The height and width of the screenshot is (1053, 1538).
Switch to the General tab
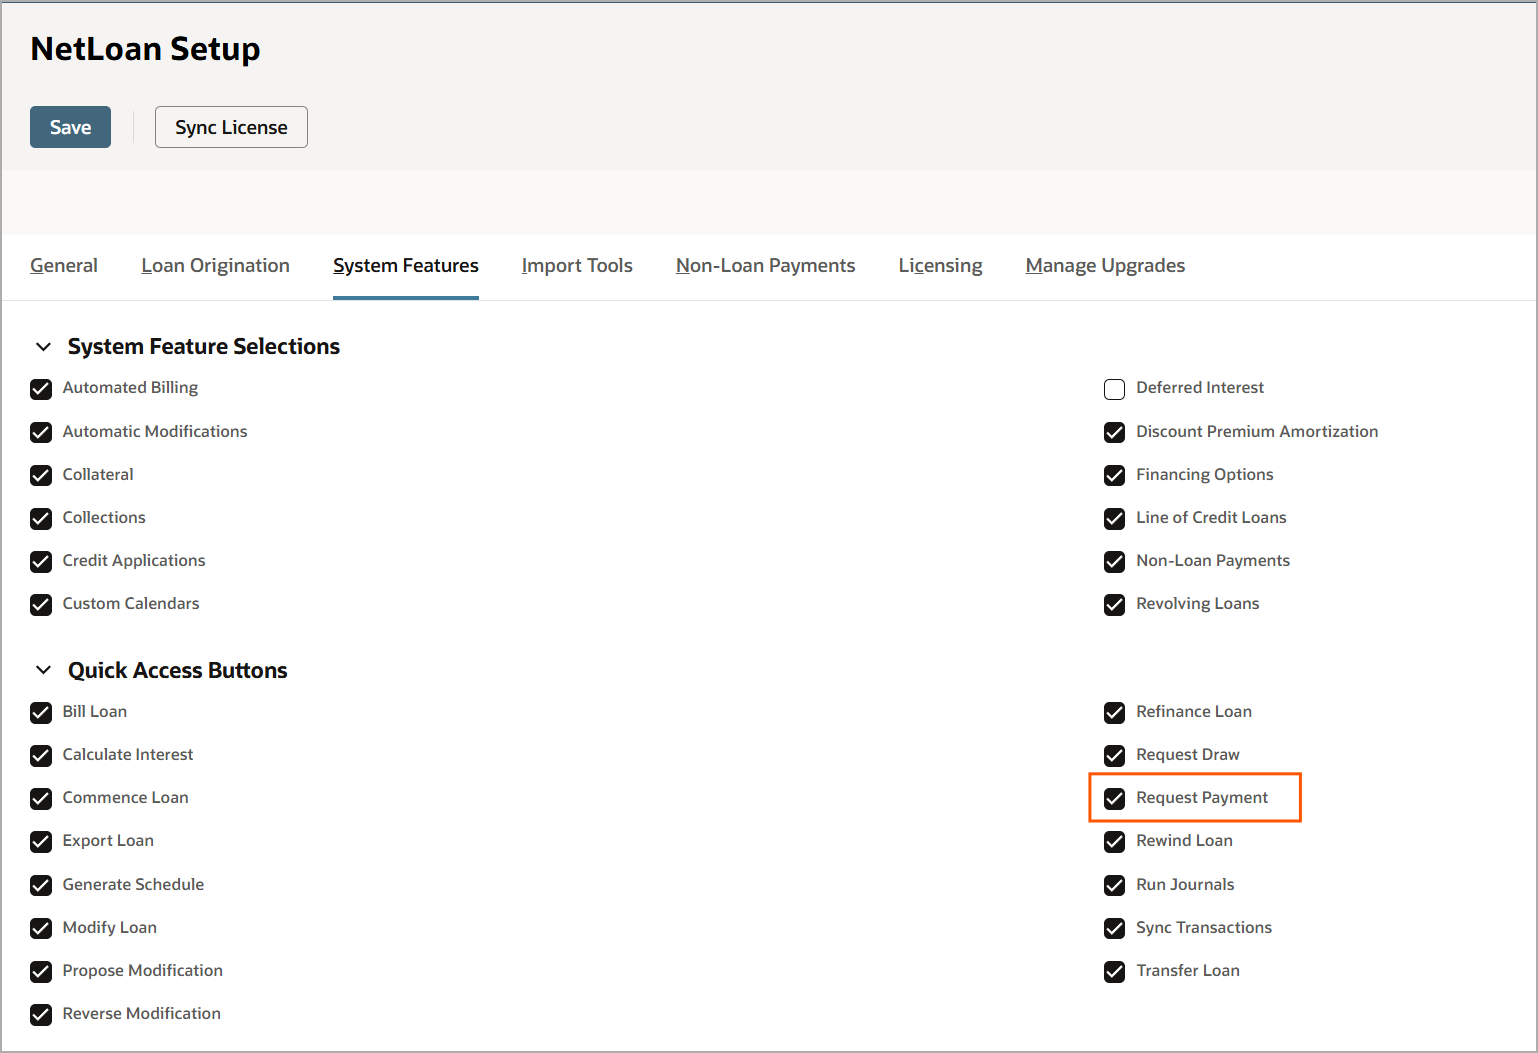pos(64,265)
